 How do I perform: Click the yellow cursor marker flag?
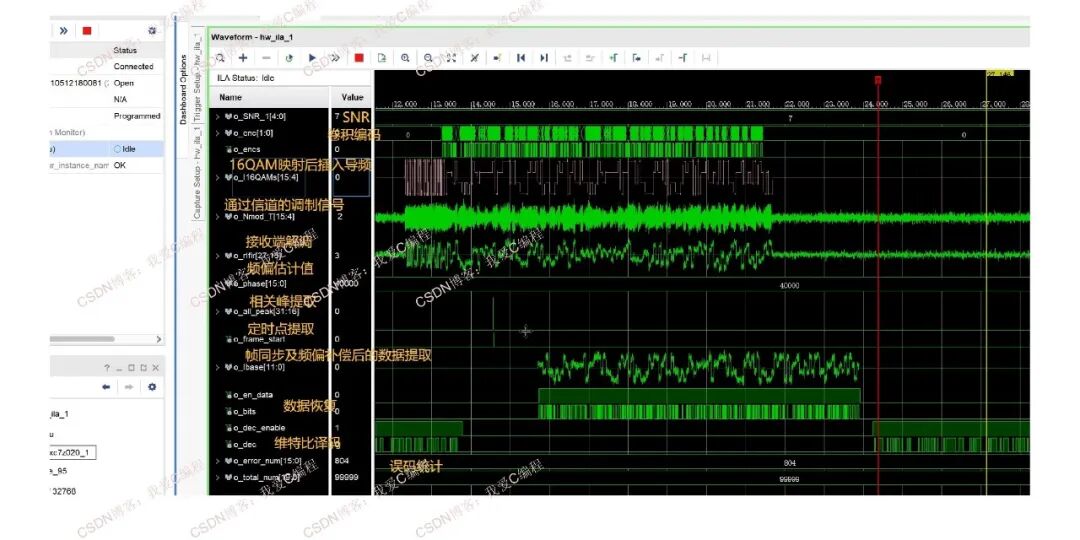pos(999,73)
